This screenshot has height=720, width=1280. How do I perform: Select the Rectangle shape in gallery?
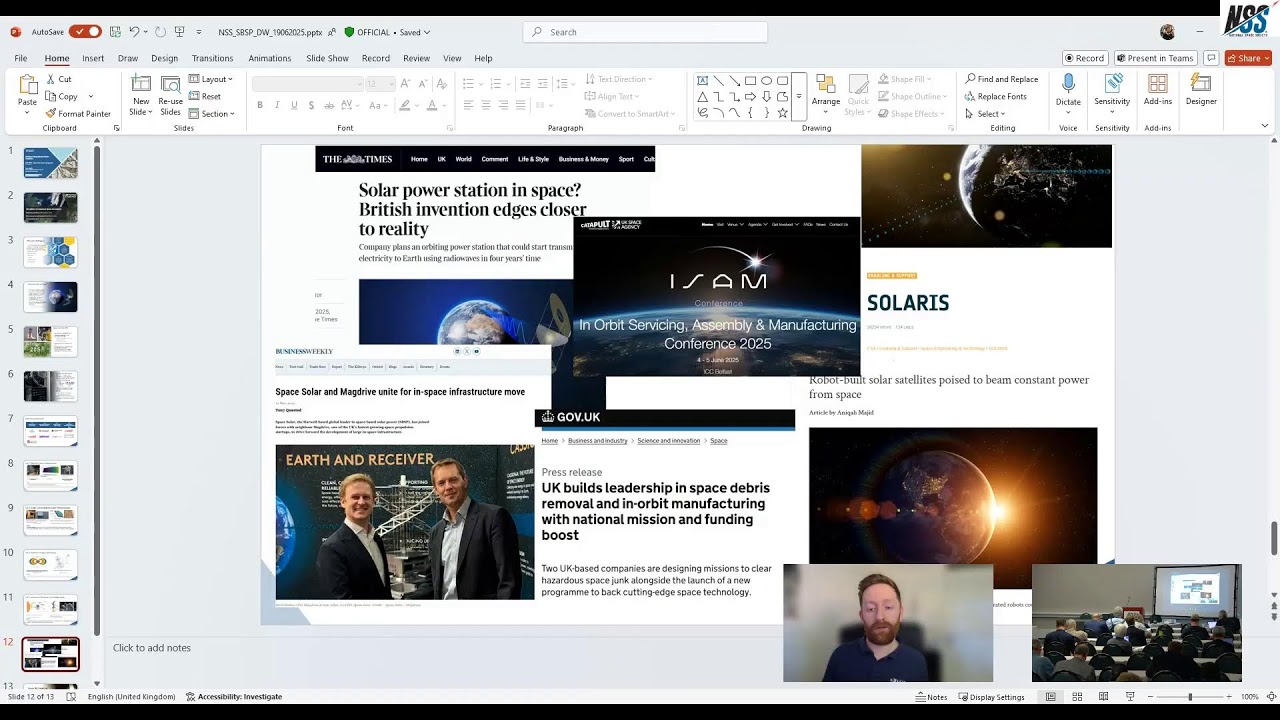pos(750,80)
